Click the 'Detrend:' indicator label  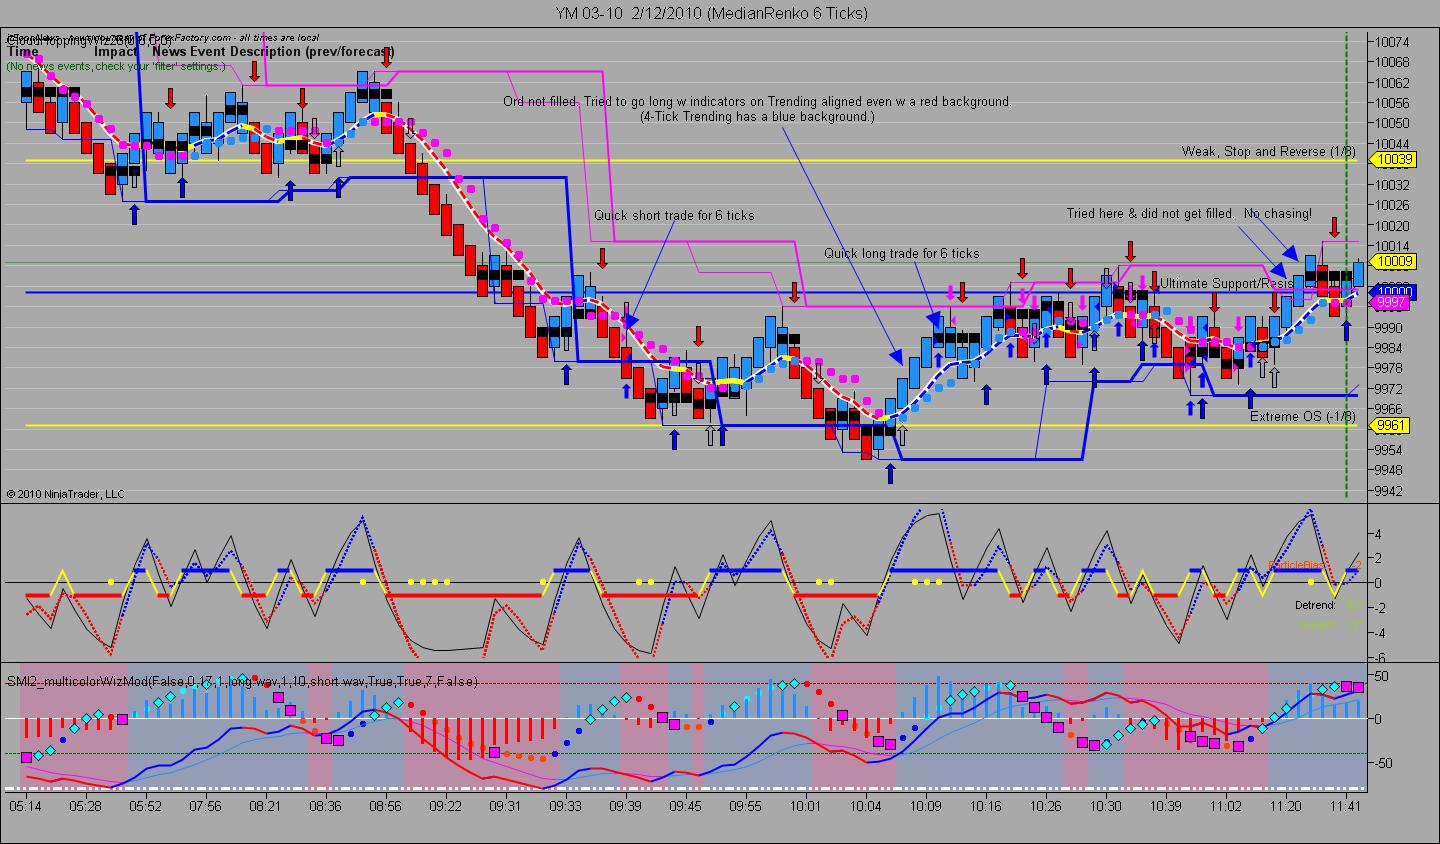(1316, 605)
